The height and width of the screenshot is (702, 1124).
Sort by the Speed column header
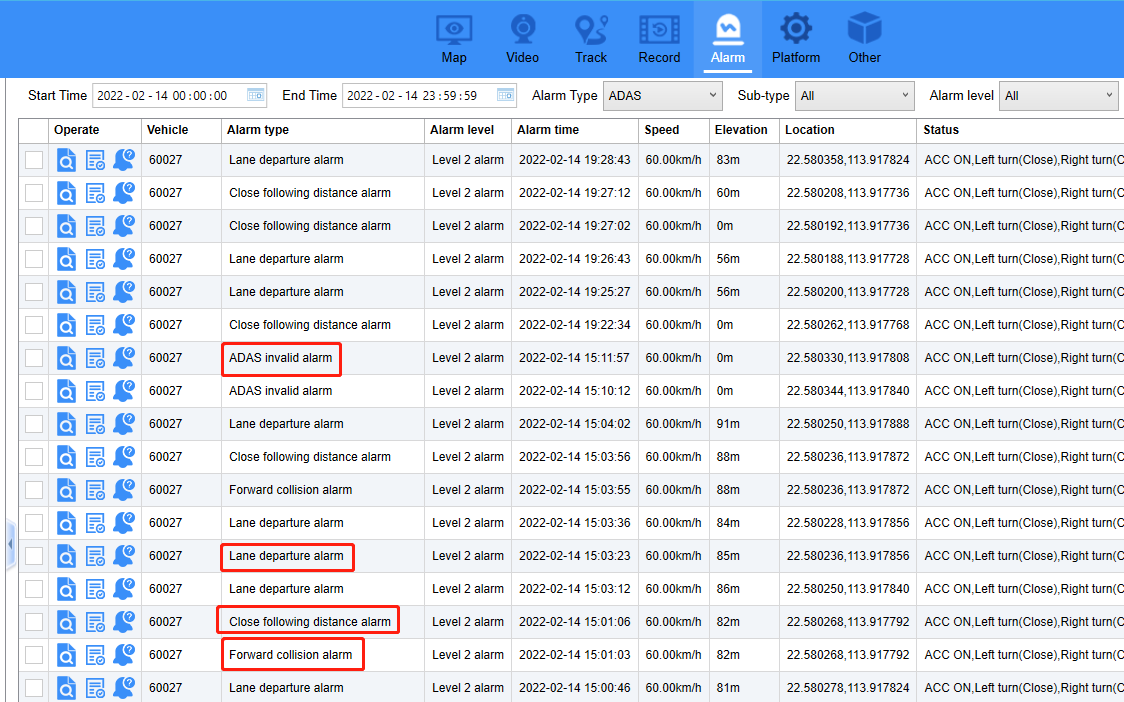673,130
